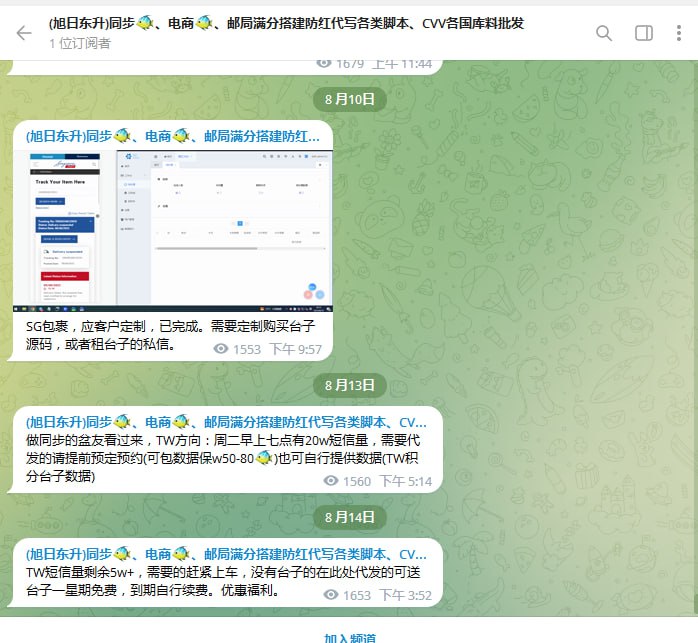
Task: Click the 8月10日 date badge
Action: [x=349, y=99]
